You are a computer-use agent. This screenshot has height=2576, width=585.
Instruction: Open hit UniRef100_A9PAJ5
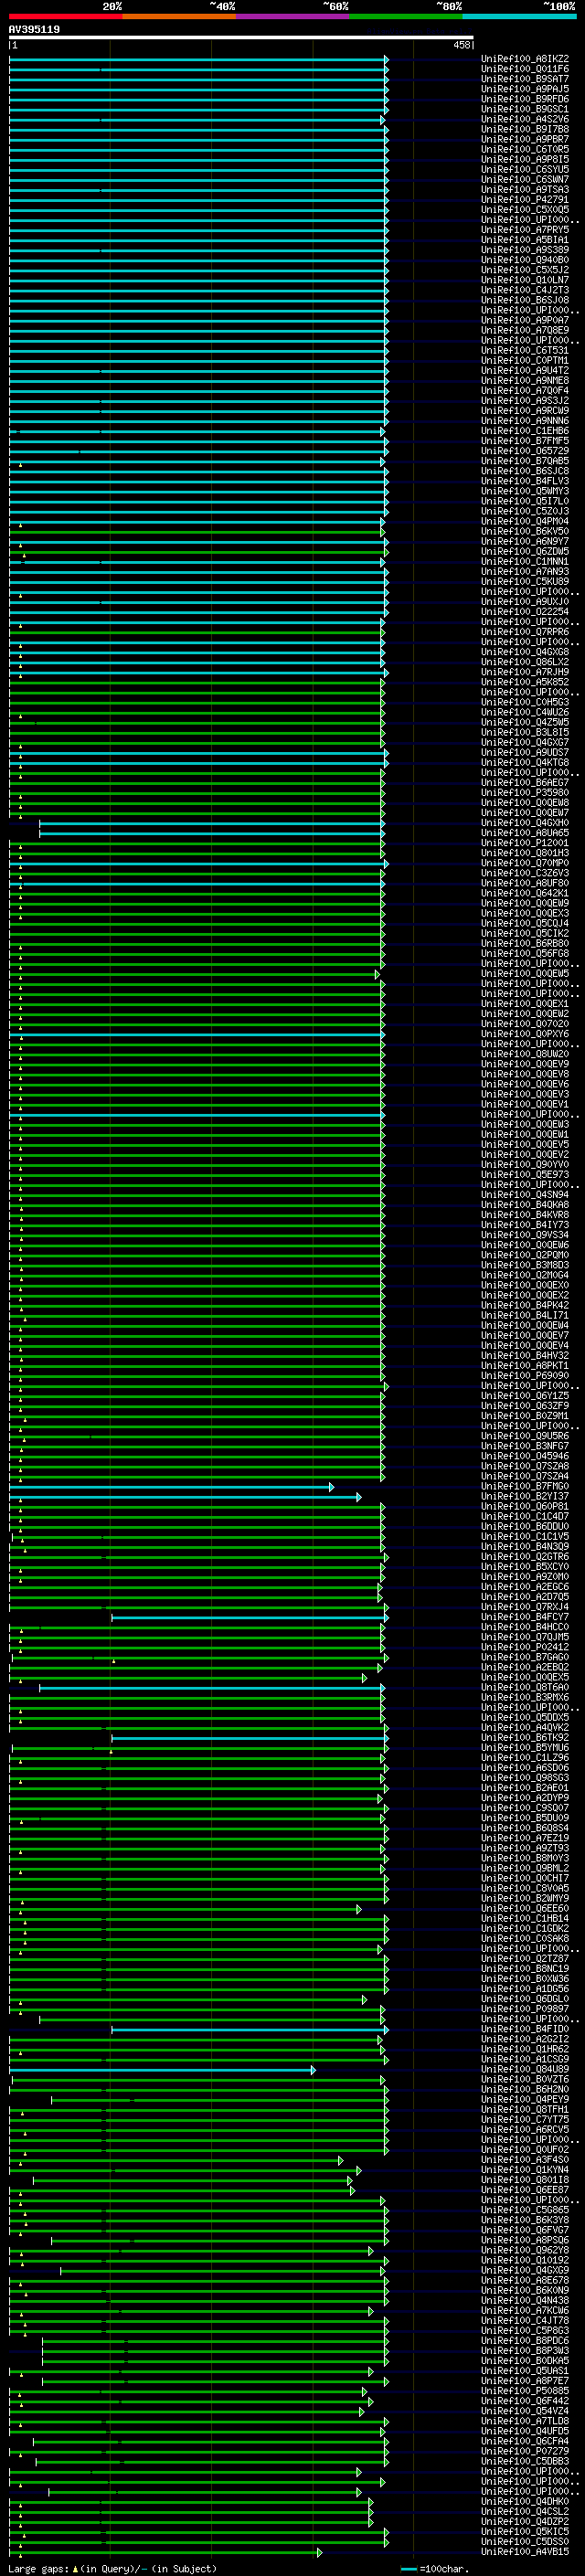click(x=525, y=89)
